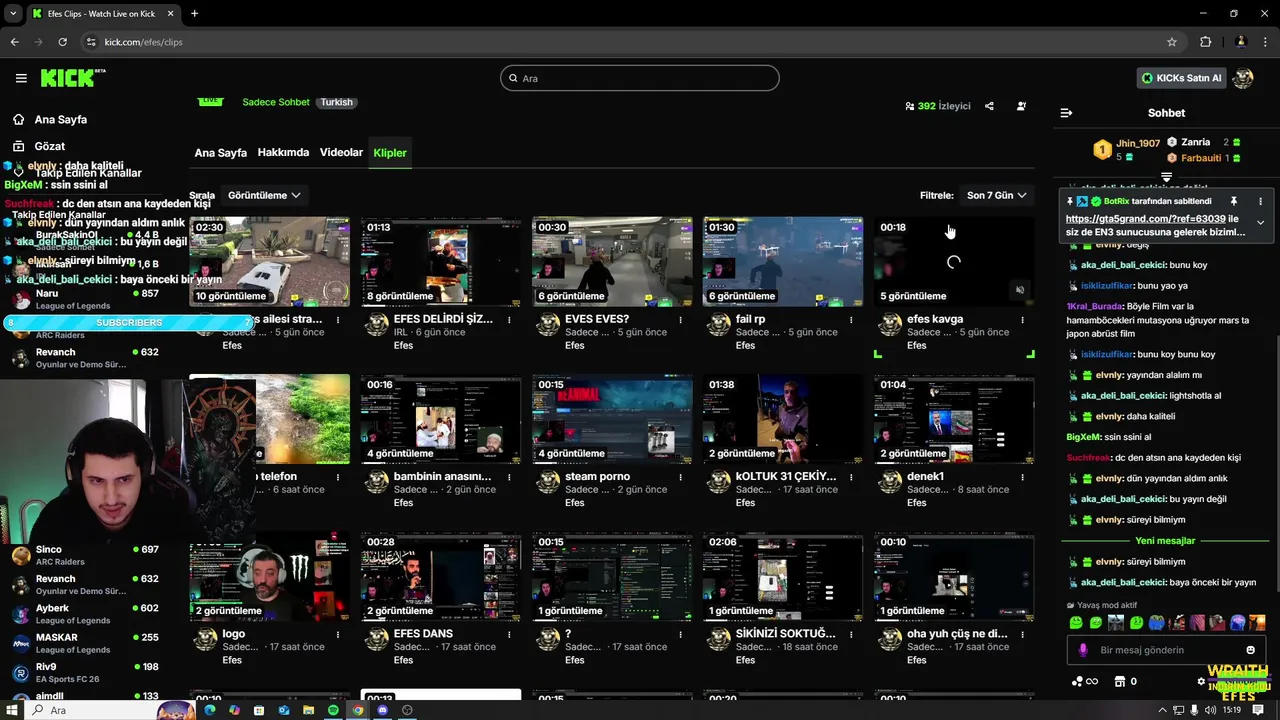Click the follow user icon beside share

click(x=1021, y=106)
